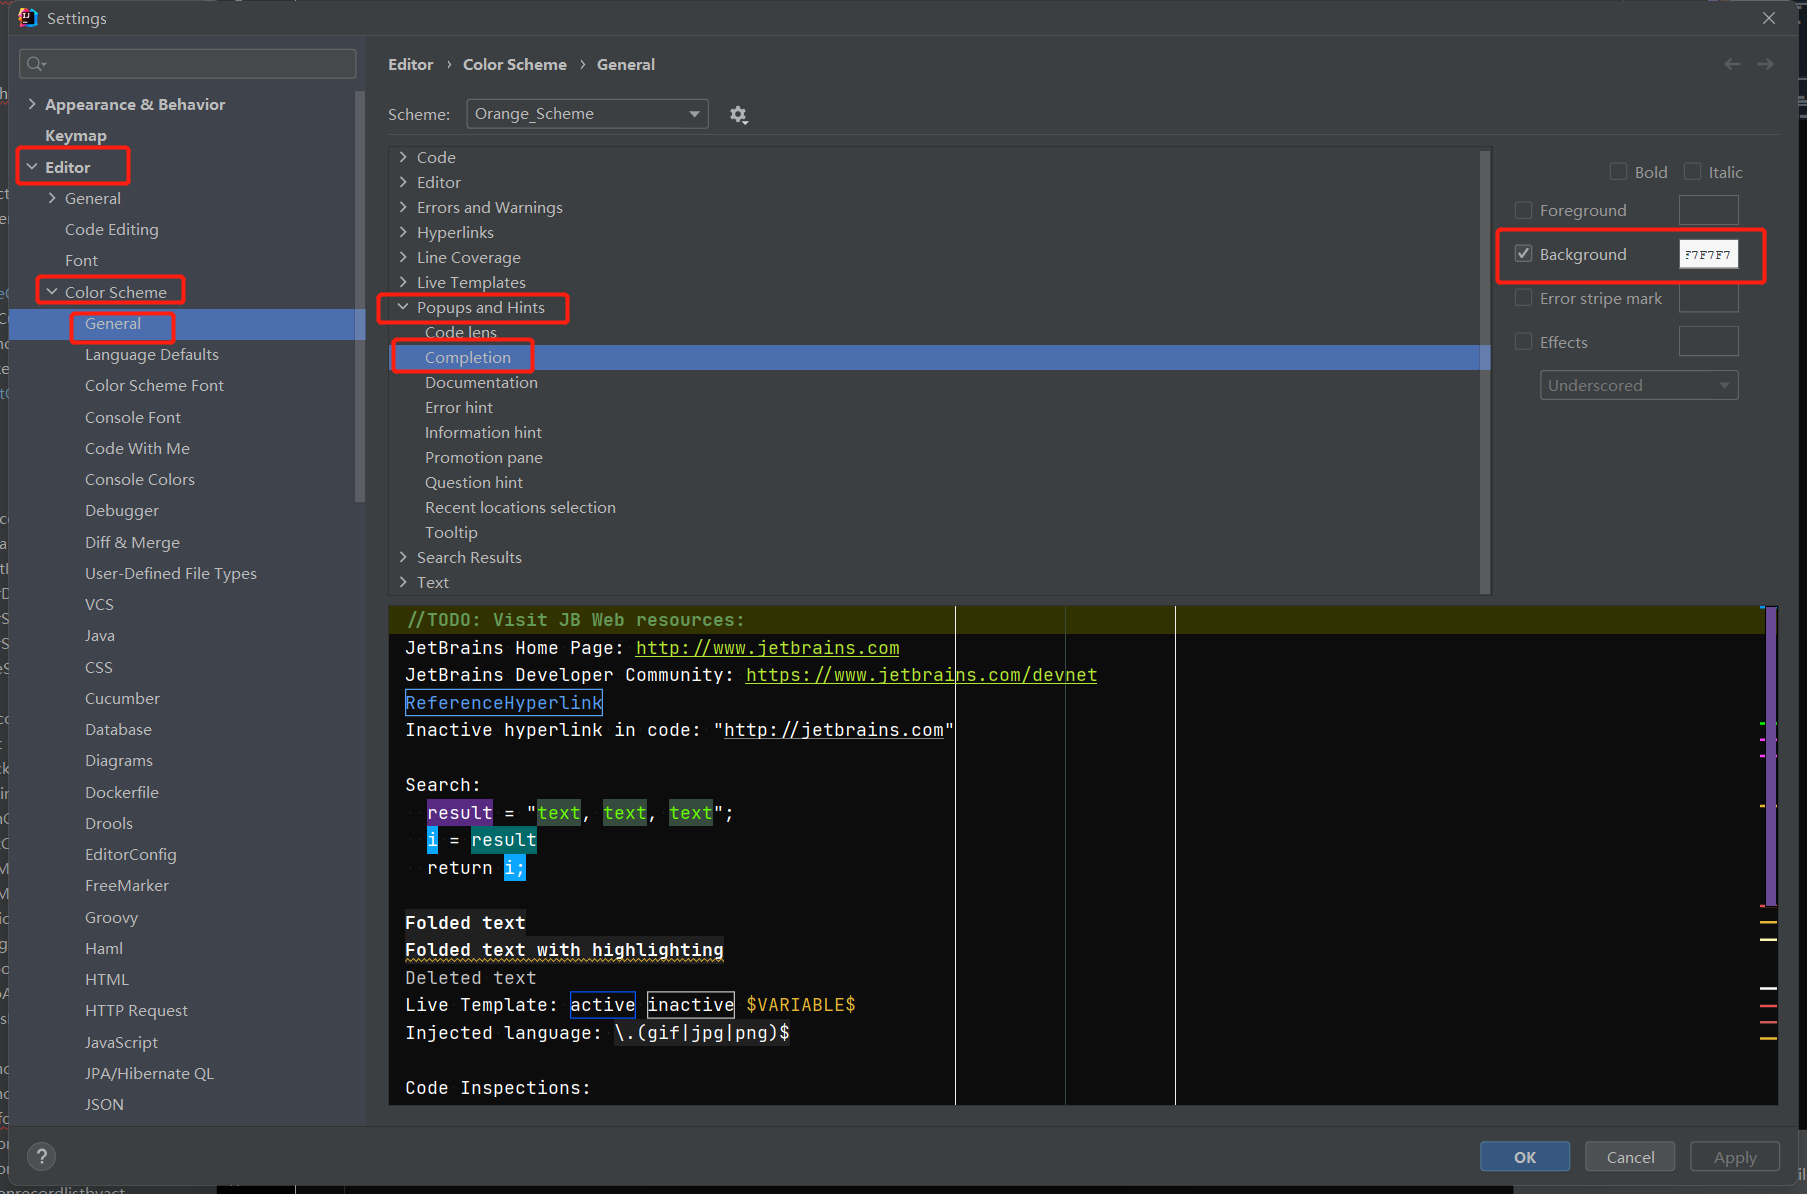Select the Code lens item
Image resolution: width=1807 pixels, height=1194 pixels.
click(461, 332)
